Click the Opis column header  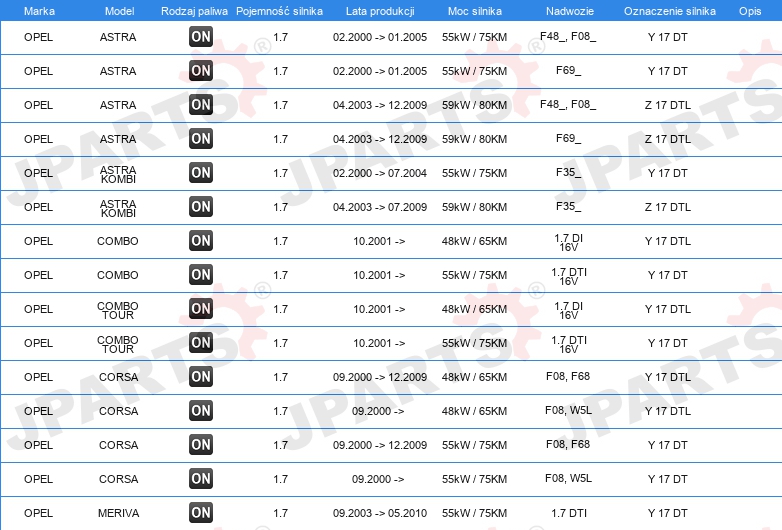tap(750, 11)
